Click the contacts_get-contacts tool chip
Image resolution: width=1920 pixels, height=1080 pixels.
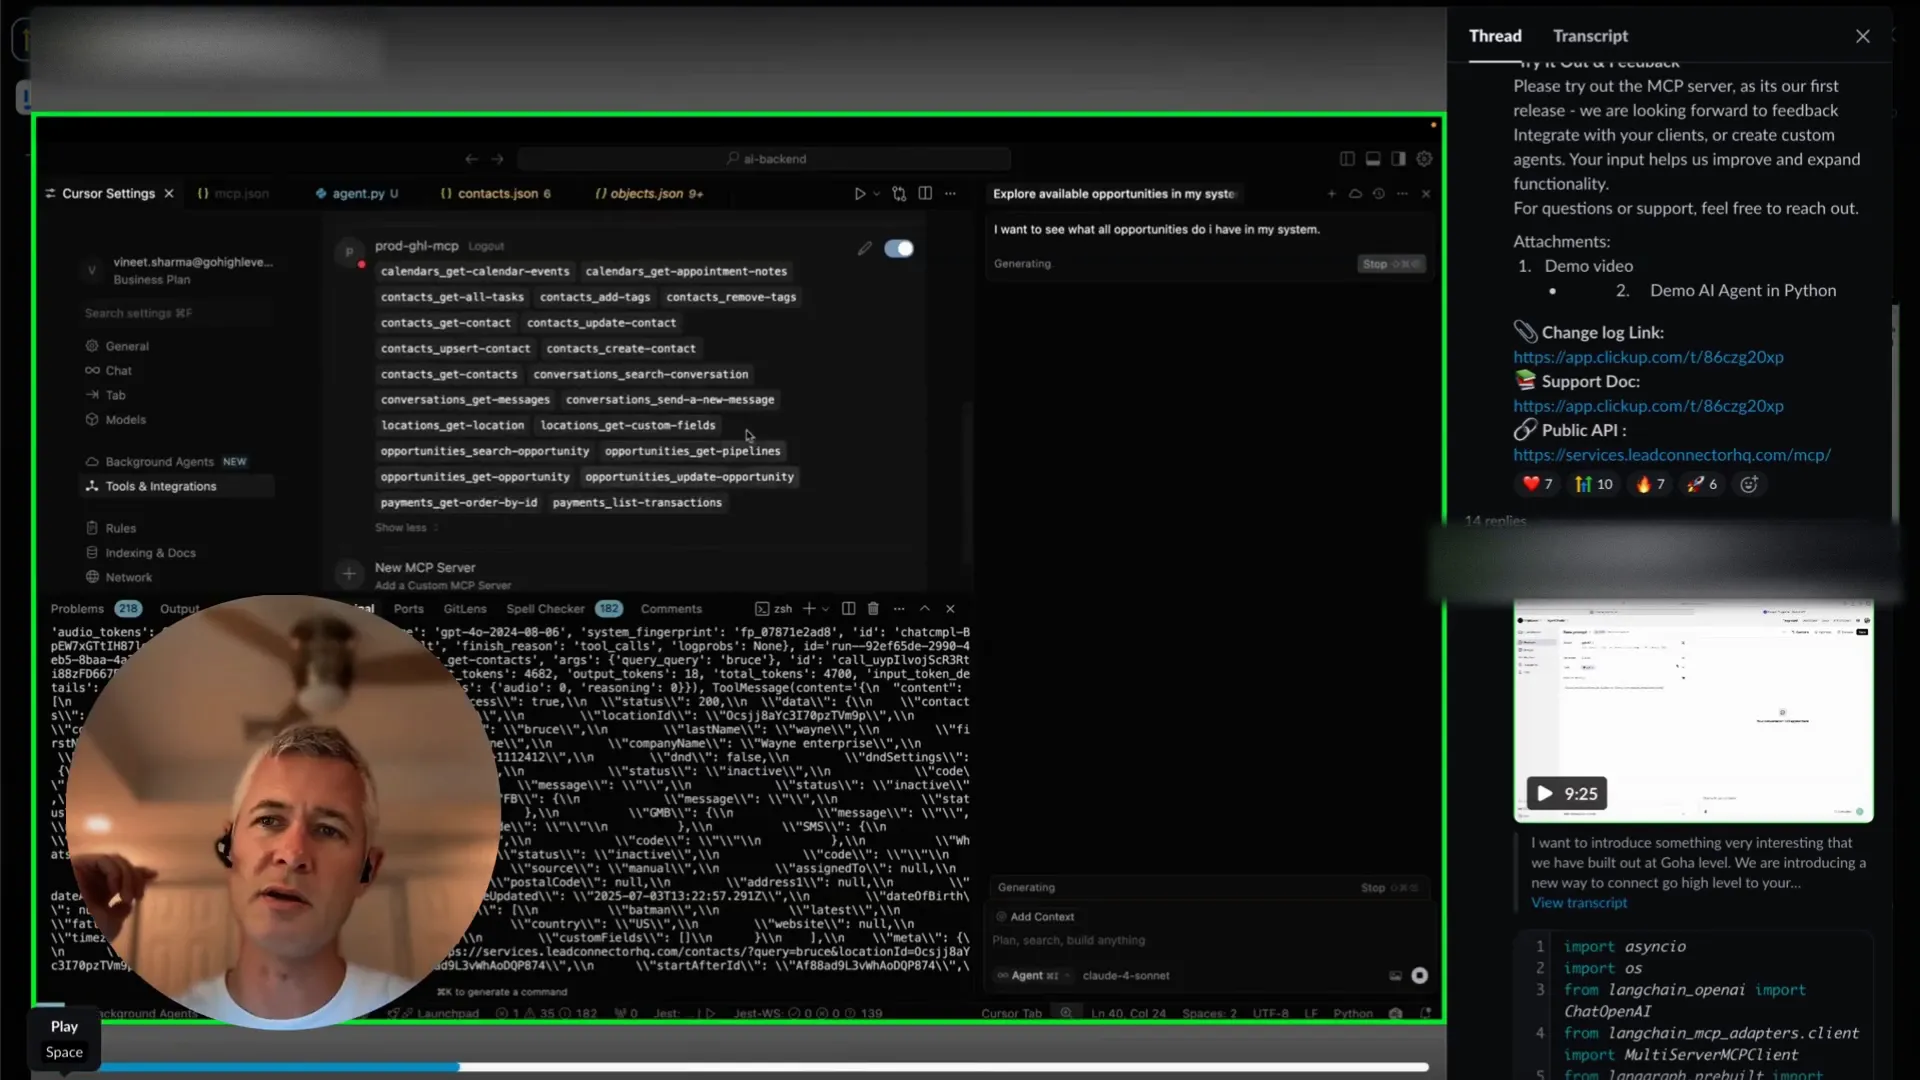[x=449, y=374]
